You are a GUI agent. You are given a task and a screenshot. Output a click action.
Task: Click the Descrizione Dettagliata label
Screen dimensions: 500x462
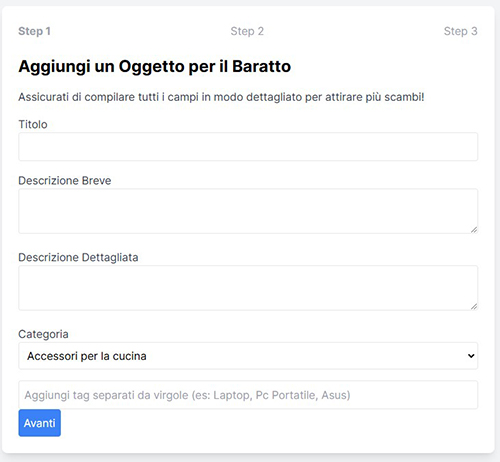[x=78, y=258]
